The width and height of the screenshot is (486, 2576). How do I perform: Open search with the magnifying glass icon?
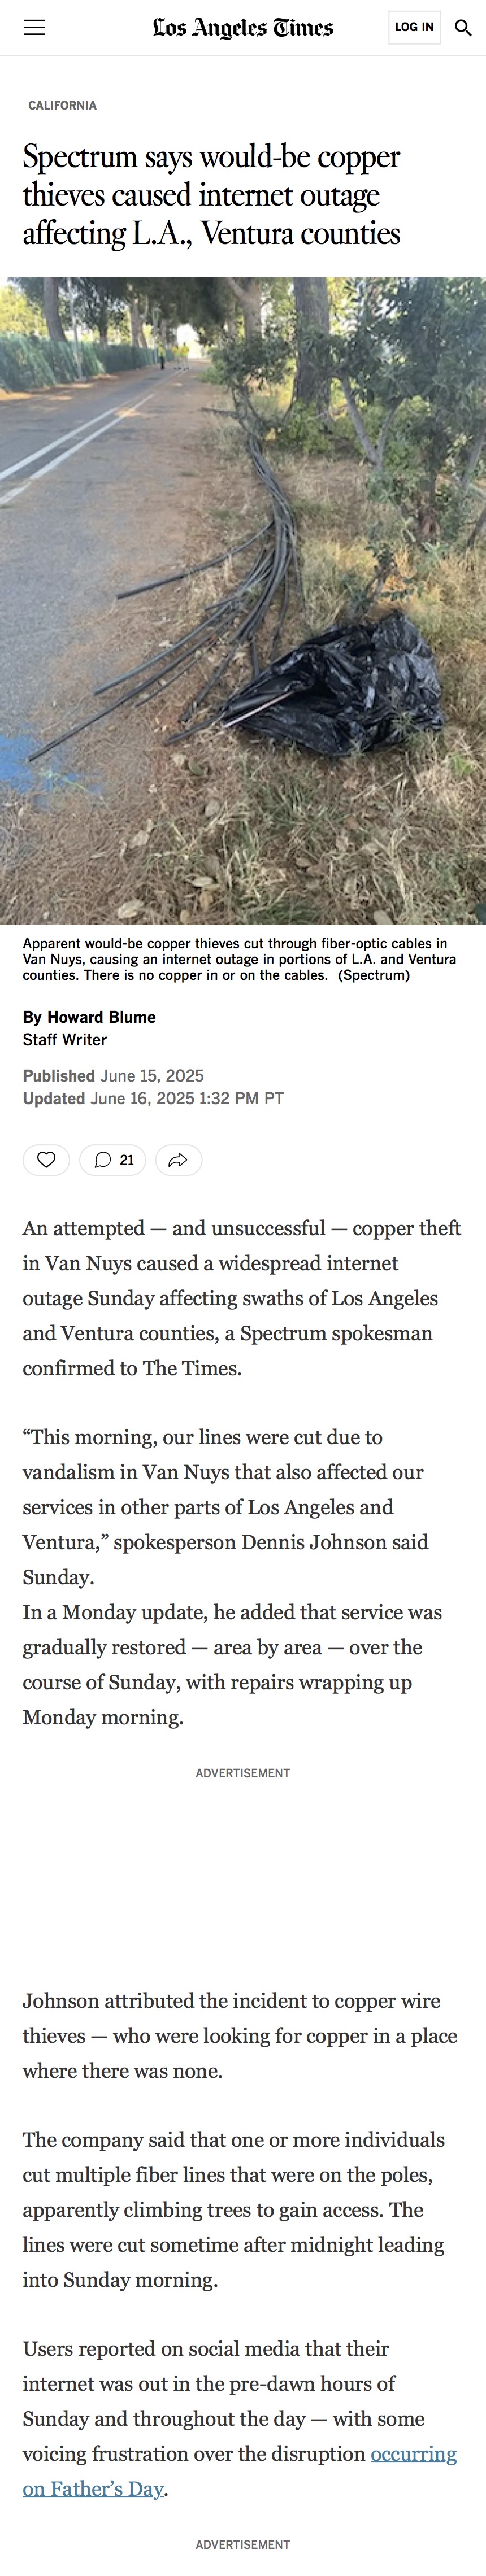(463, 27)
